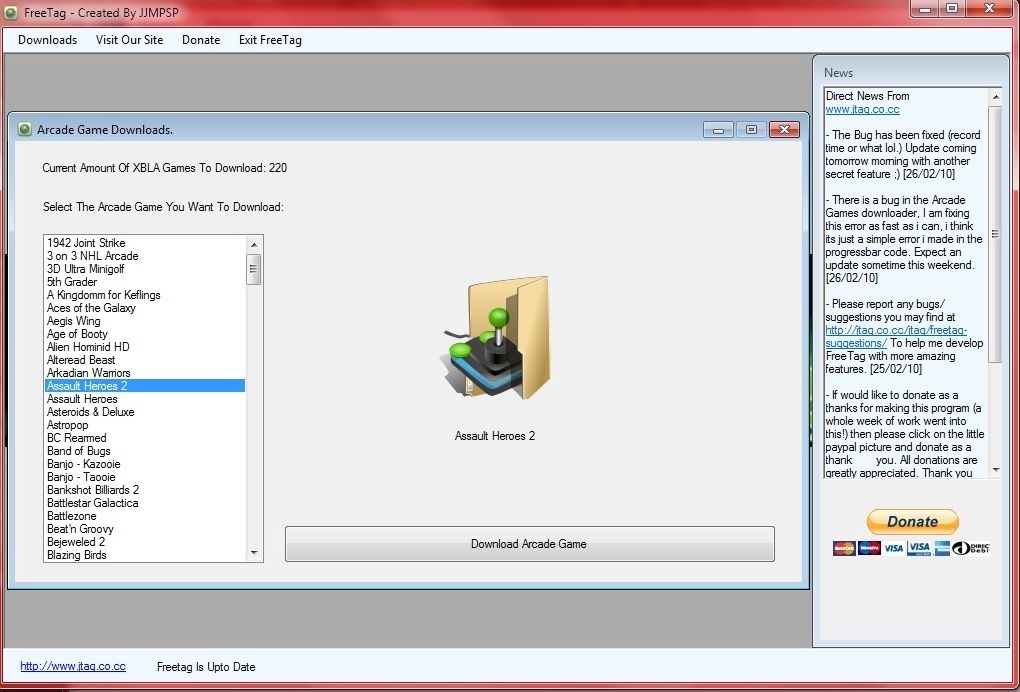The width and height of the screenshot is (1020, 692).
Task: Open www.jtag.co.cc link in News
Action: (862, 109)
